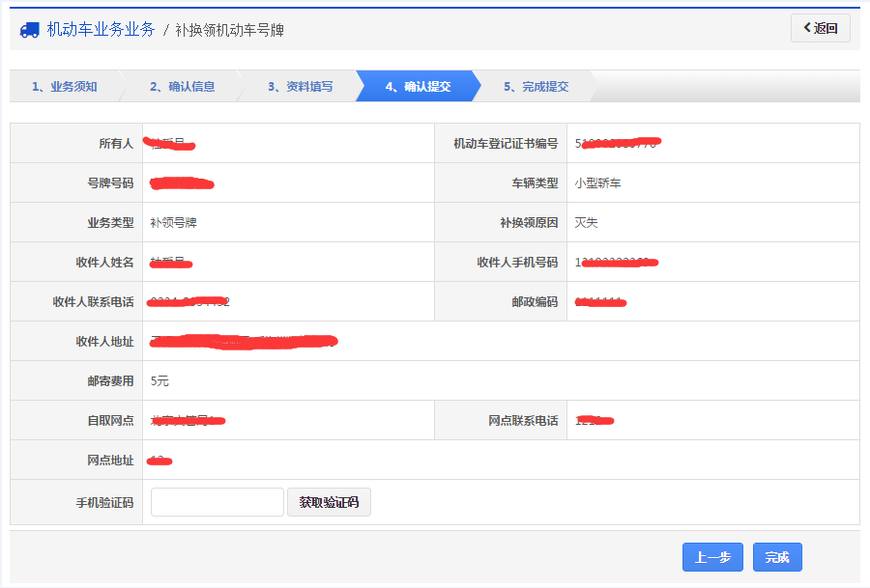Click the 补换领机动车号牌 breadcrumb text
Screen dimensions: 870x588
click(x=229, y=30)
